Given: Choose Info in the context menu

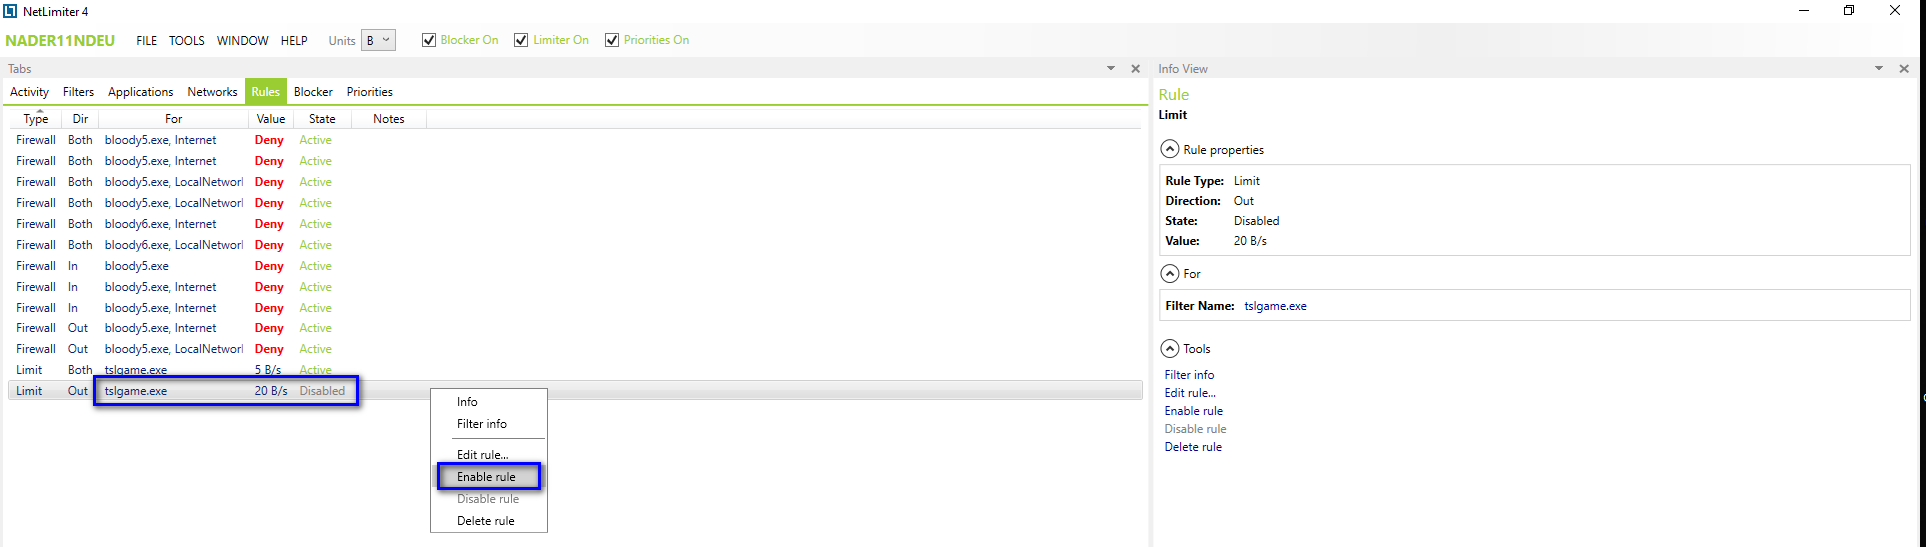Looking at the screenshot, I should click(489, 402).
